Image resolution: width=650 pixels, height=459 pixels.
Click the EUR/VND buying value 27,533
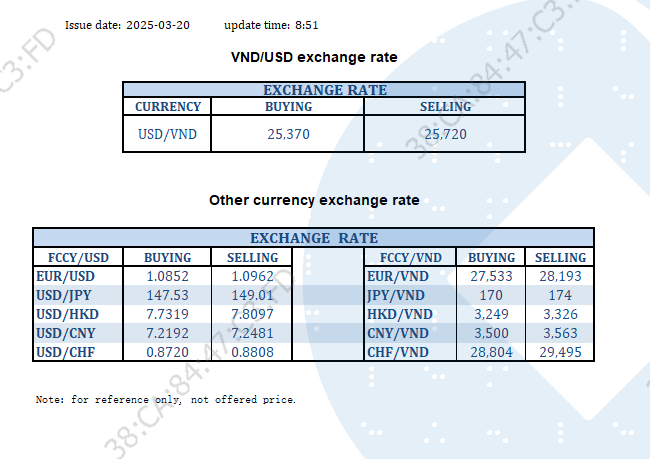[490, 276]
